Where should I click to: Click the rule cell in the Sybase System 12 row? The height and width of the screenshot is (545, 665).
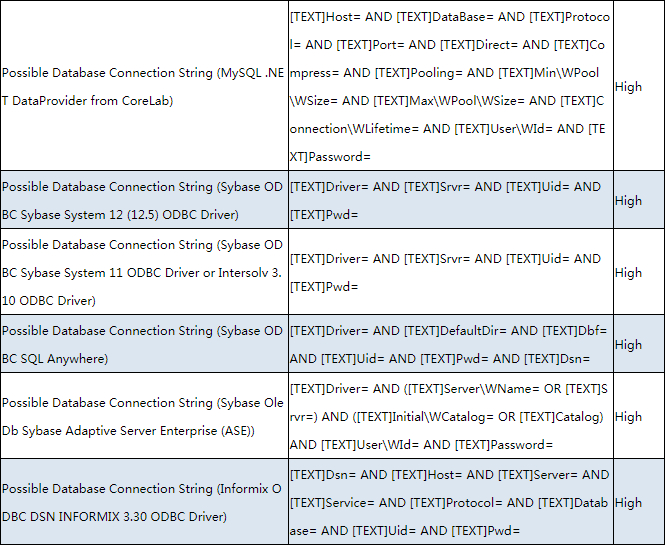point(451,200)
